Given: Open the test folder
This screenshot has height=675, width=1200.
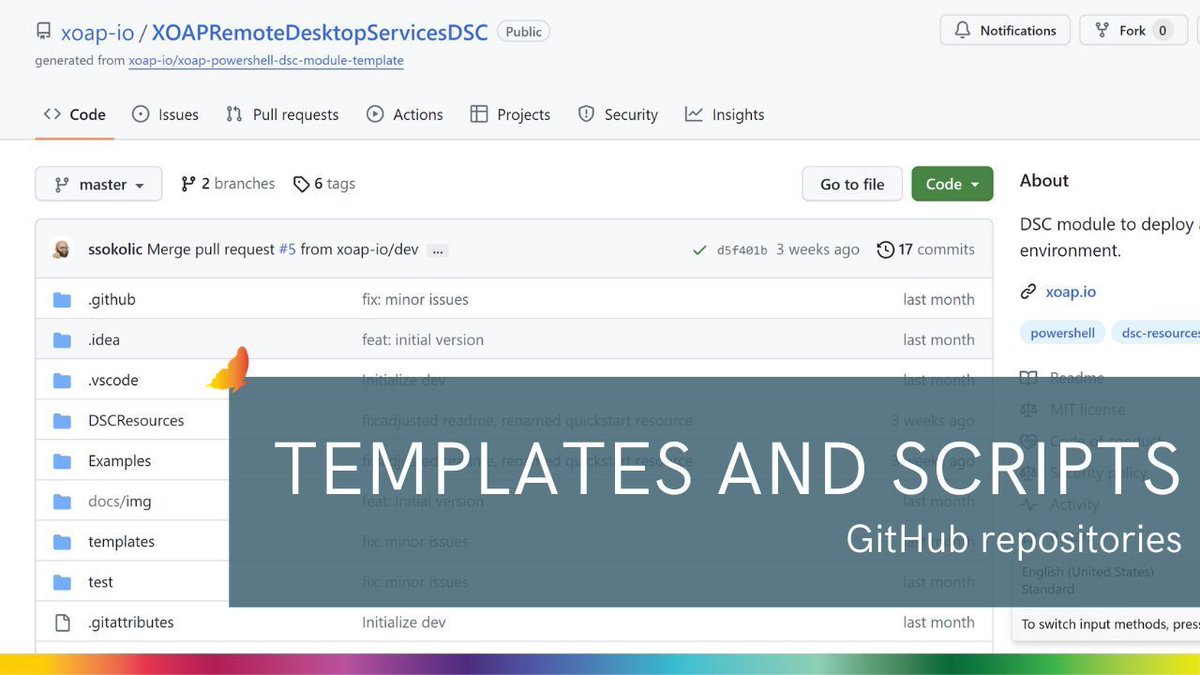Looking at the screenshot, I should click(101, 582).
